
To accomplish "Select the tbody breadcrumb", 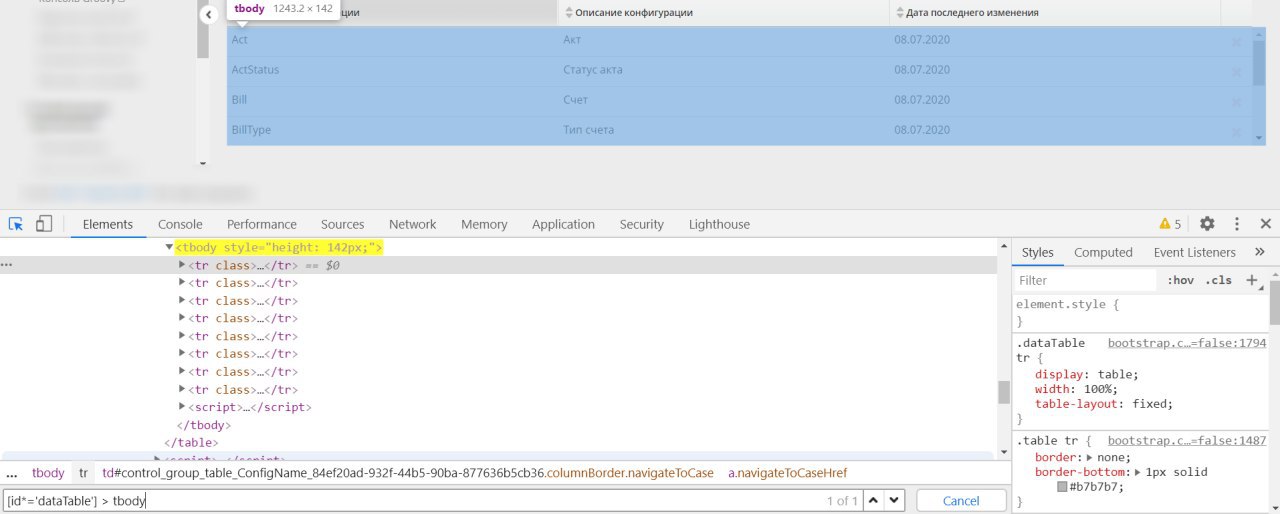I will [48, 473].
